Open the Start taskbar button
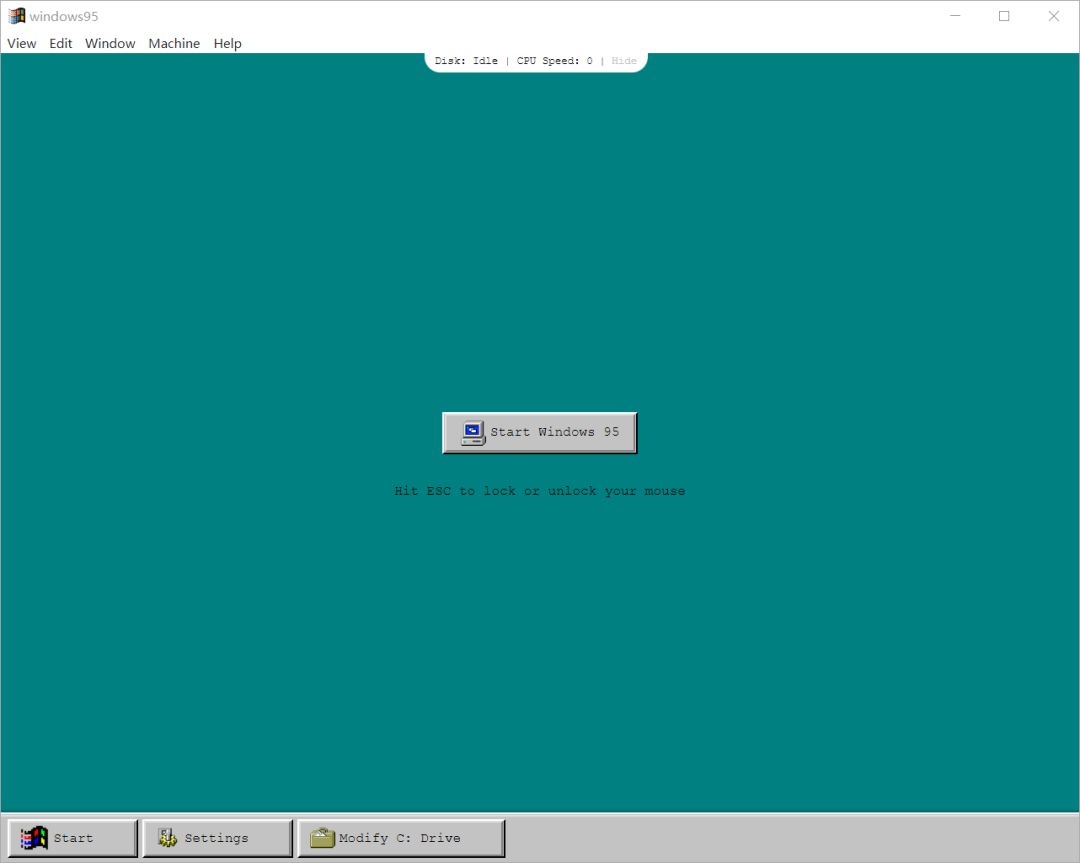 pyautogui.click(x=72, y=837)
